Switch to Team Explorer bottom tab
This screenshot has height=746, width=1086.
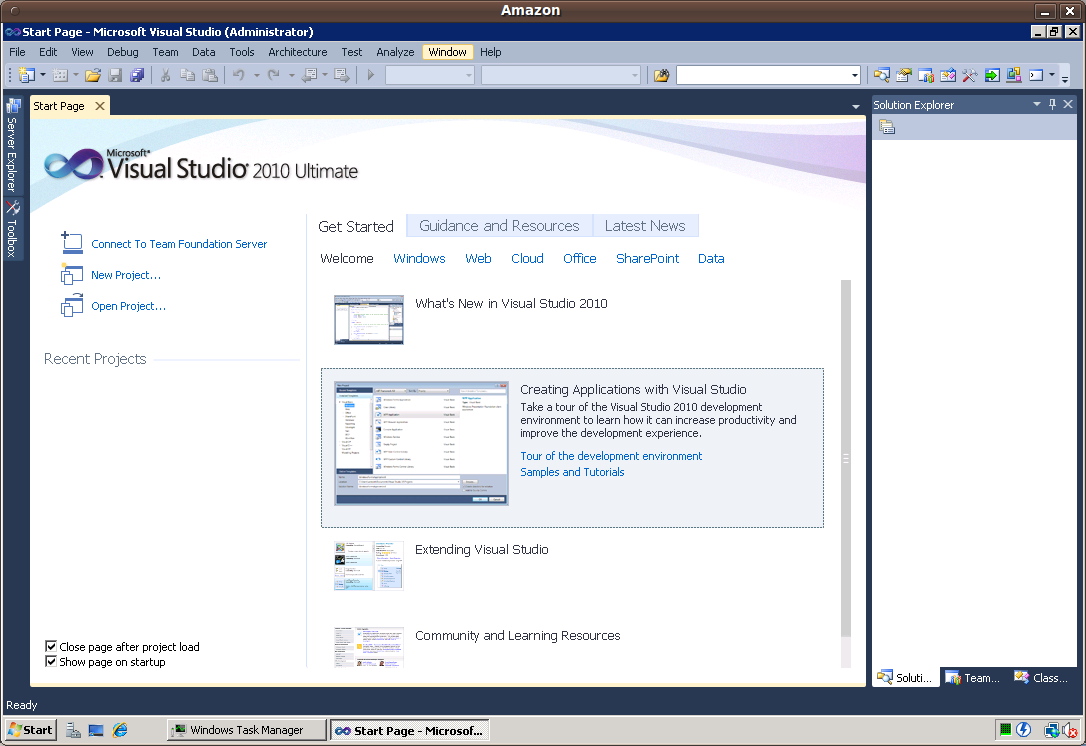[972, 678]
